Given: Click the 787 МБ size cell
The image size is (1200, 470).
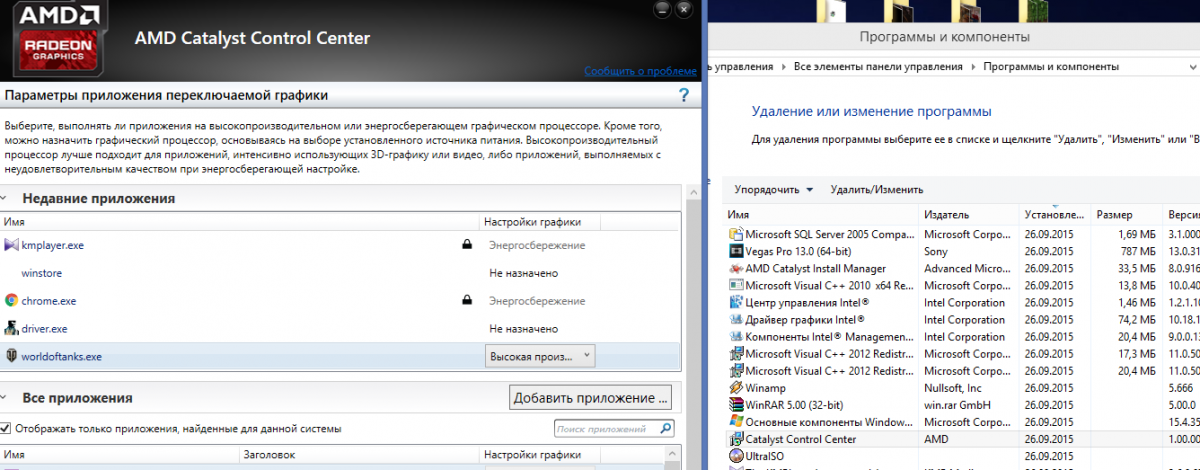Looking at the screenshot, I should tap(1140, 251).
